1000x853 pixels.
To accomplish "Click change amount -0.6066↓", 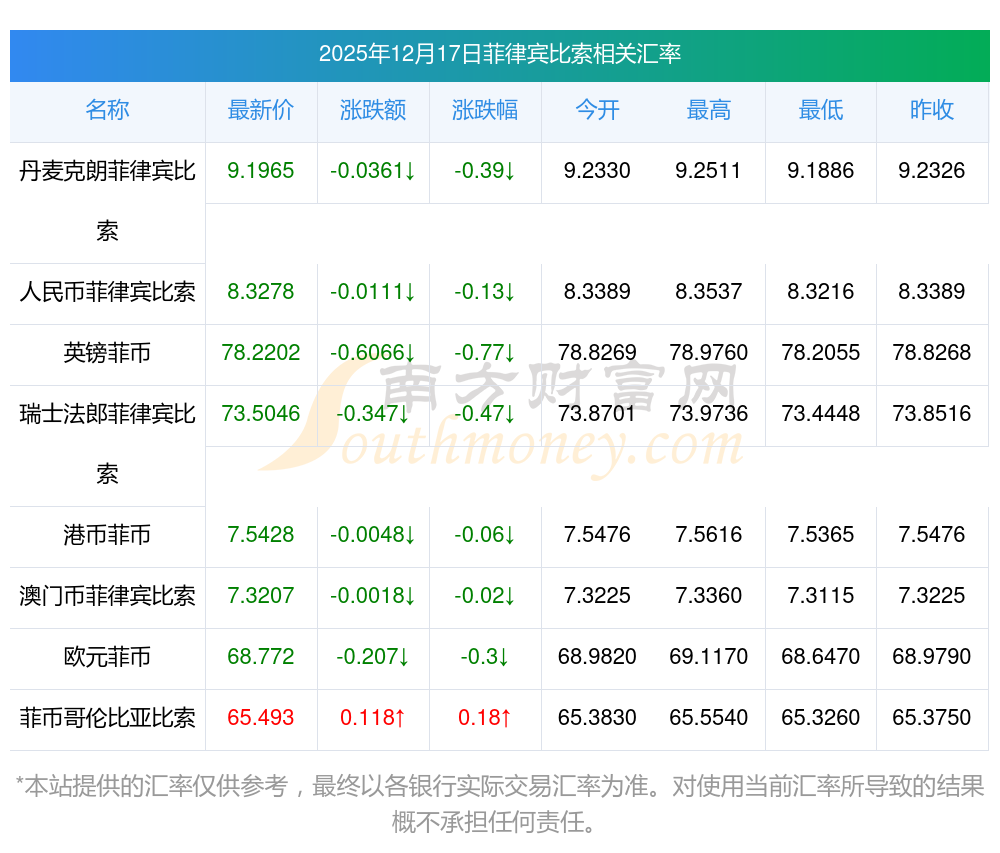I will pos(373,353).
